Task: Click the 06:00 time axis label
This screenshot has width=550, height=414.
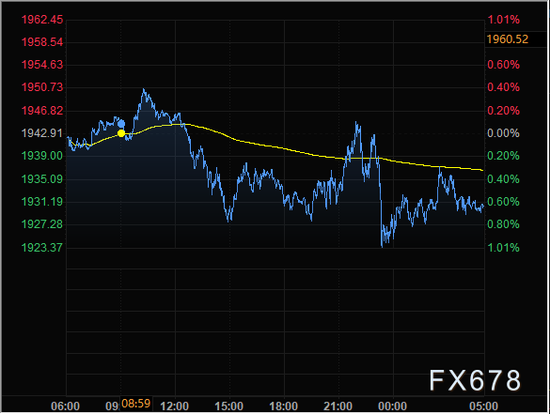Action: [65, 406]
